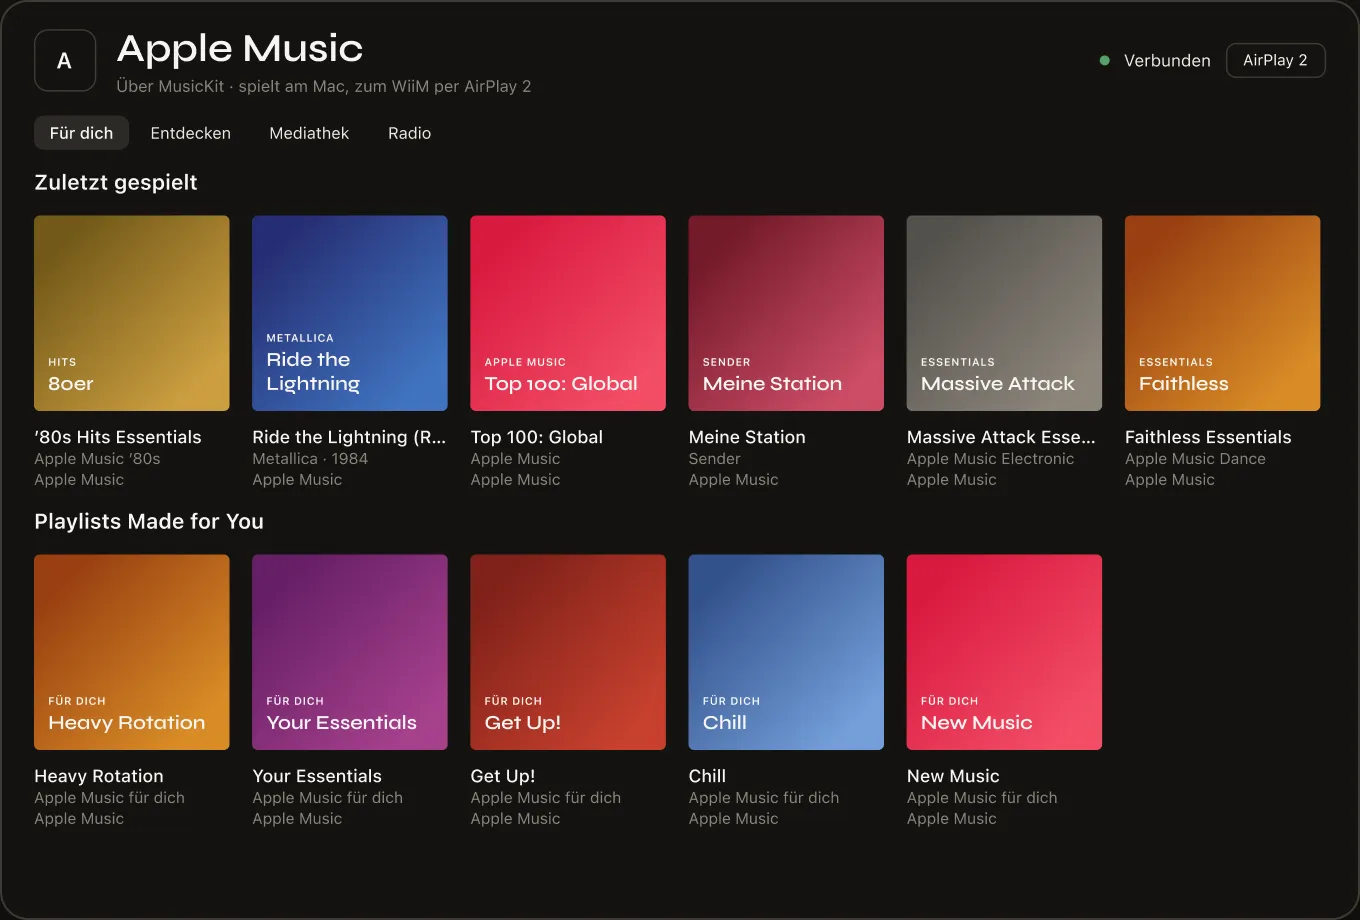Open the gold '8oer' Hits cover artwork
Image resolution: width=1360 pixels, height=920 pixels.
click(132, 313)
